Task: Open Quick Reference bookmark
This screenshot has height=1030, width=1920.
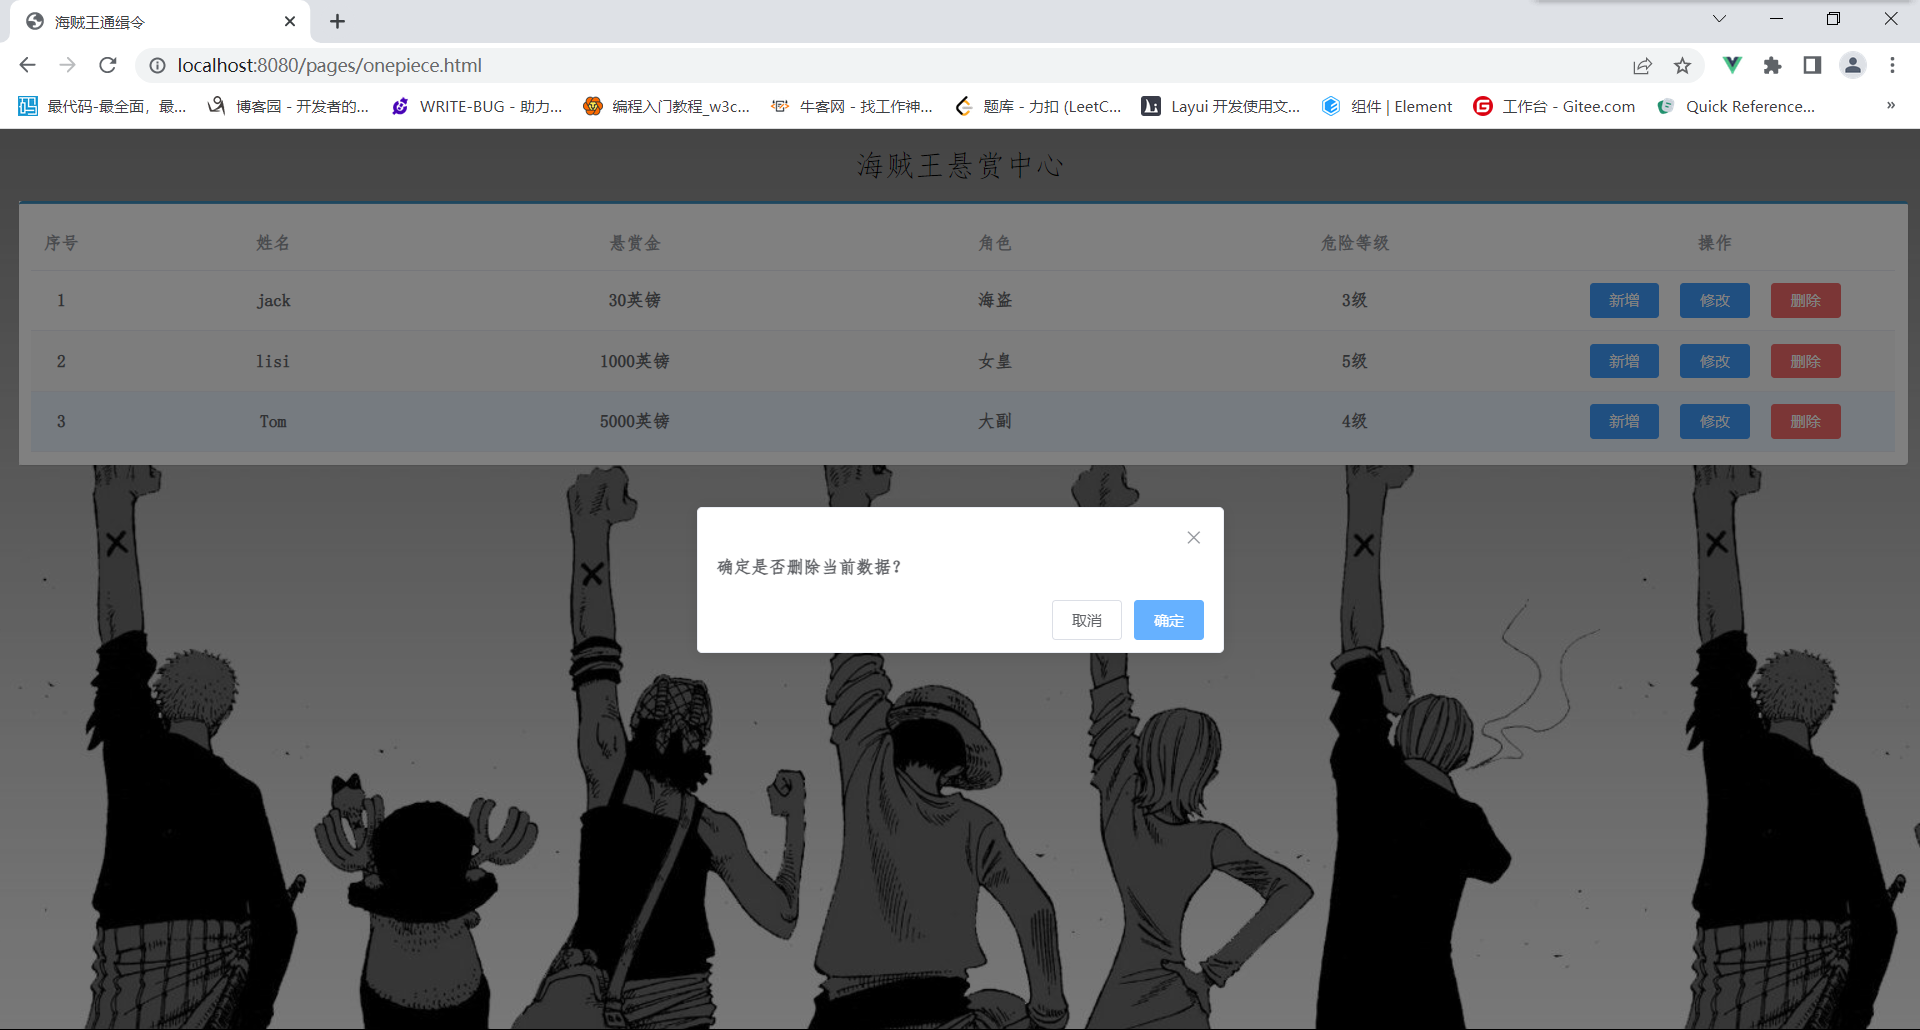Action: pos(1736,106)
